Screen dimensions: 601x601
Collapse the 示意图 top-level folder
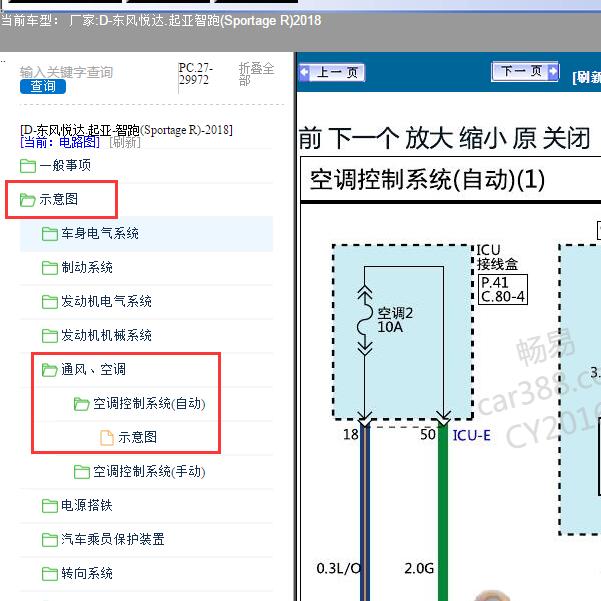(x=58, y=199)
